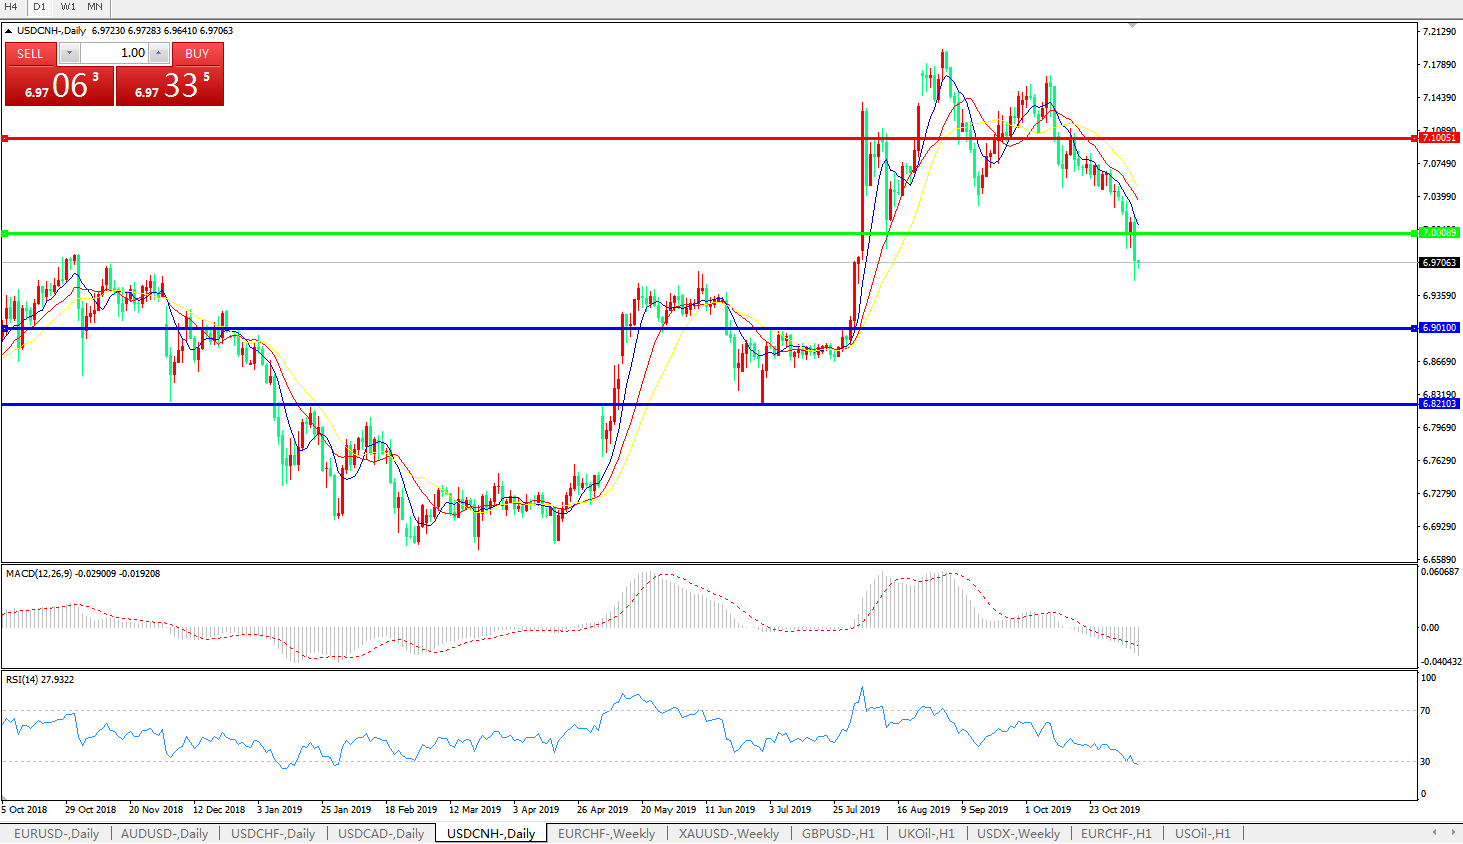Switch to the USOil-,H1 tab
Screen dimensions: 1463x844
pos(1202,833)
